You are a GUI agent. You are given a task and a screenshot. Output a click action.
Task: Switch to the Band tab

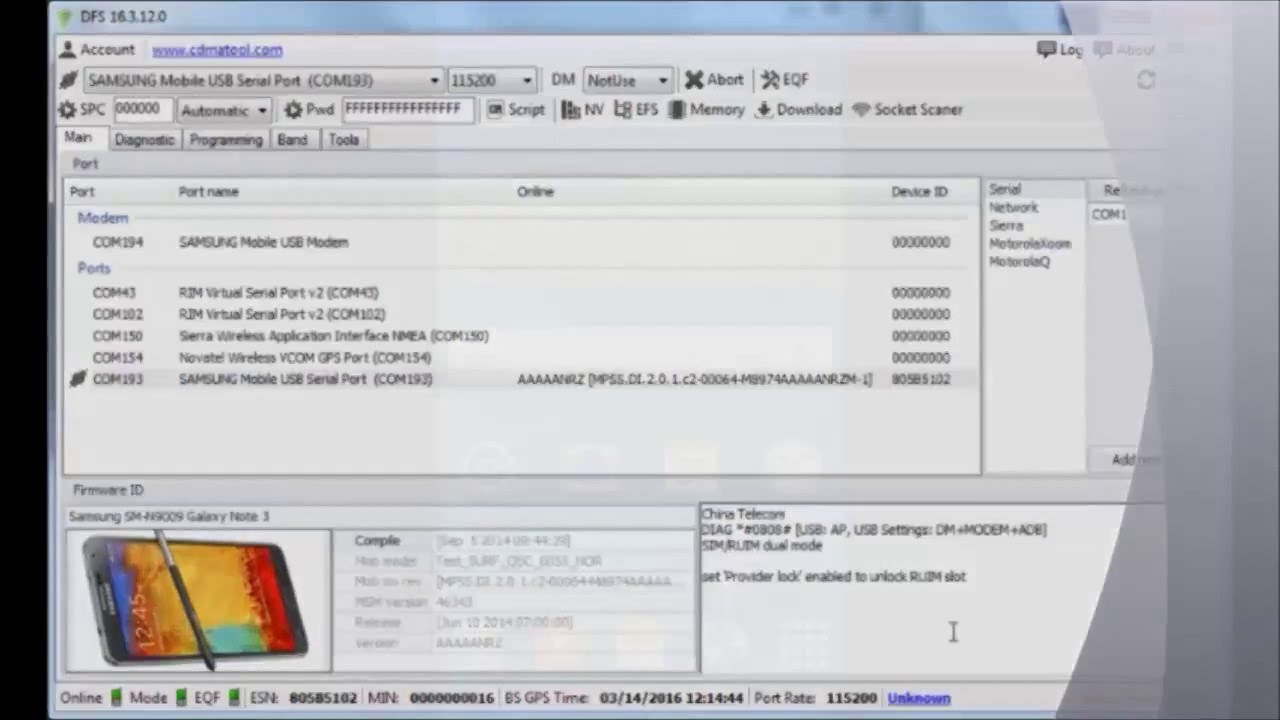292,140
